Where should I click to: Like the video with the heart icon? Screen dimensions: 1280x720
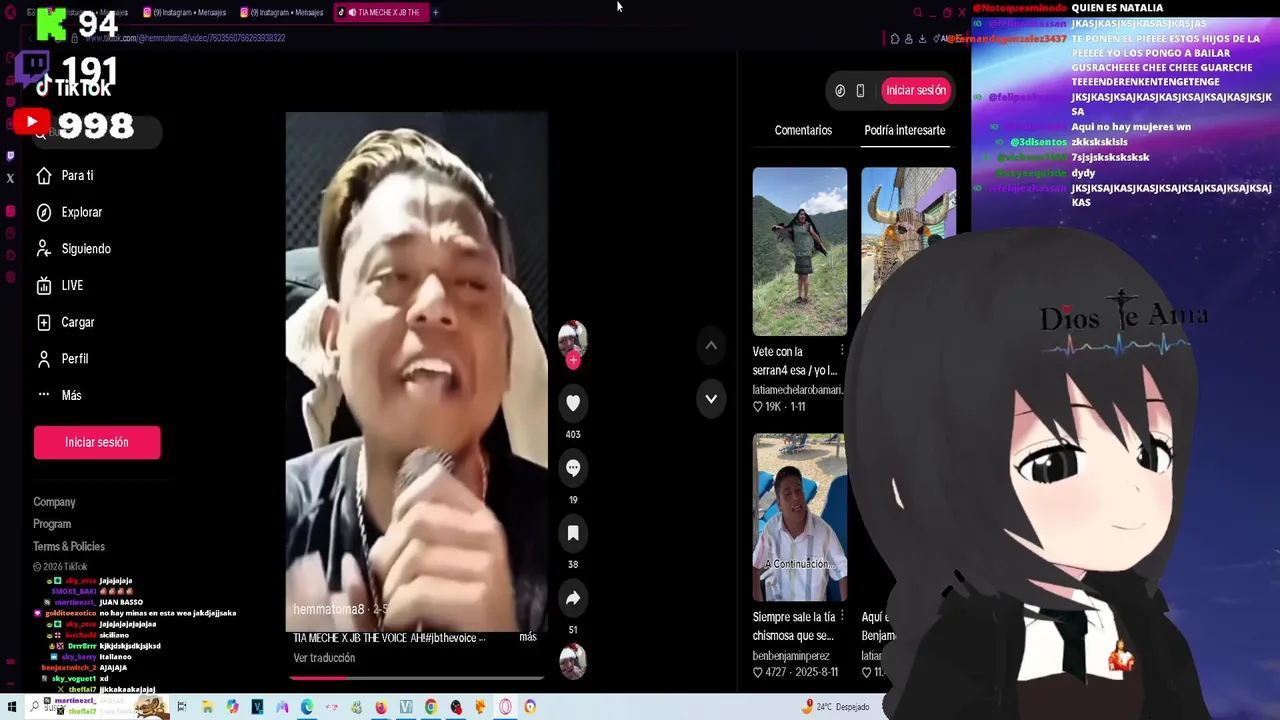pyautogui.click(x=573, y=402)
